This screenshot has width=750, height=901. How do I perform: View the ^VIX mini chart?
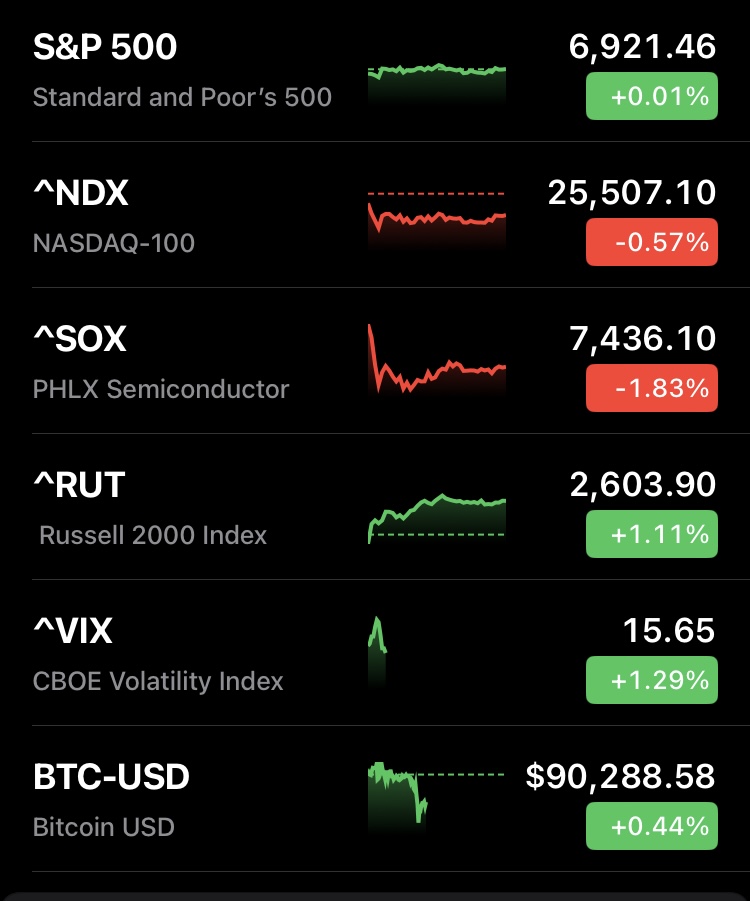[x=378, y=650]
